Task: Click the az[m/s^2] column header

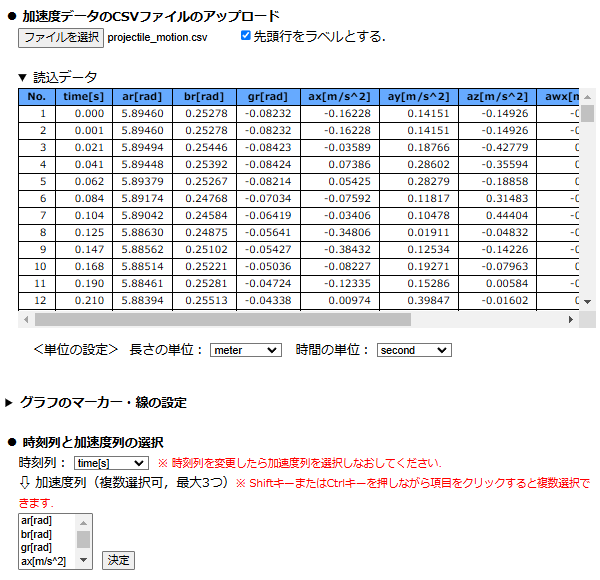Action: (497, 97)
